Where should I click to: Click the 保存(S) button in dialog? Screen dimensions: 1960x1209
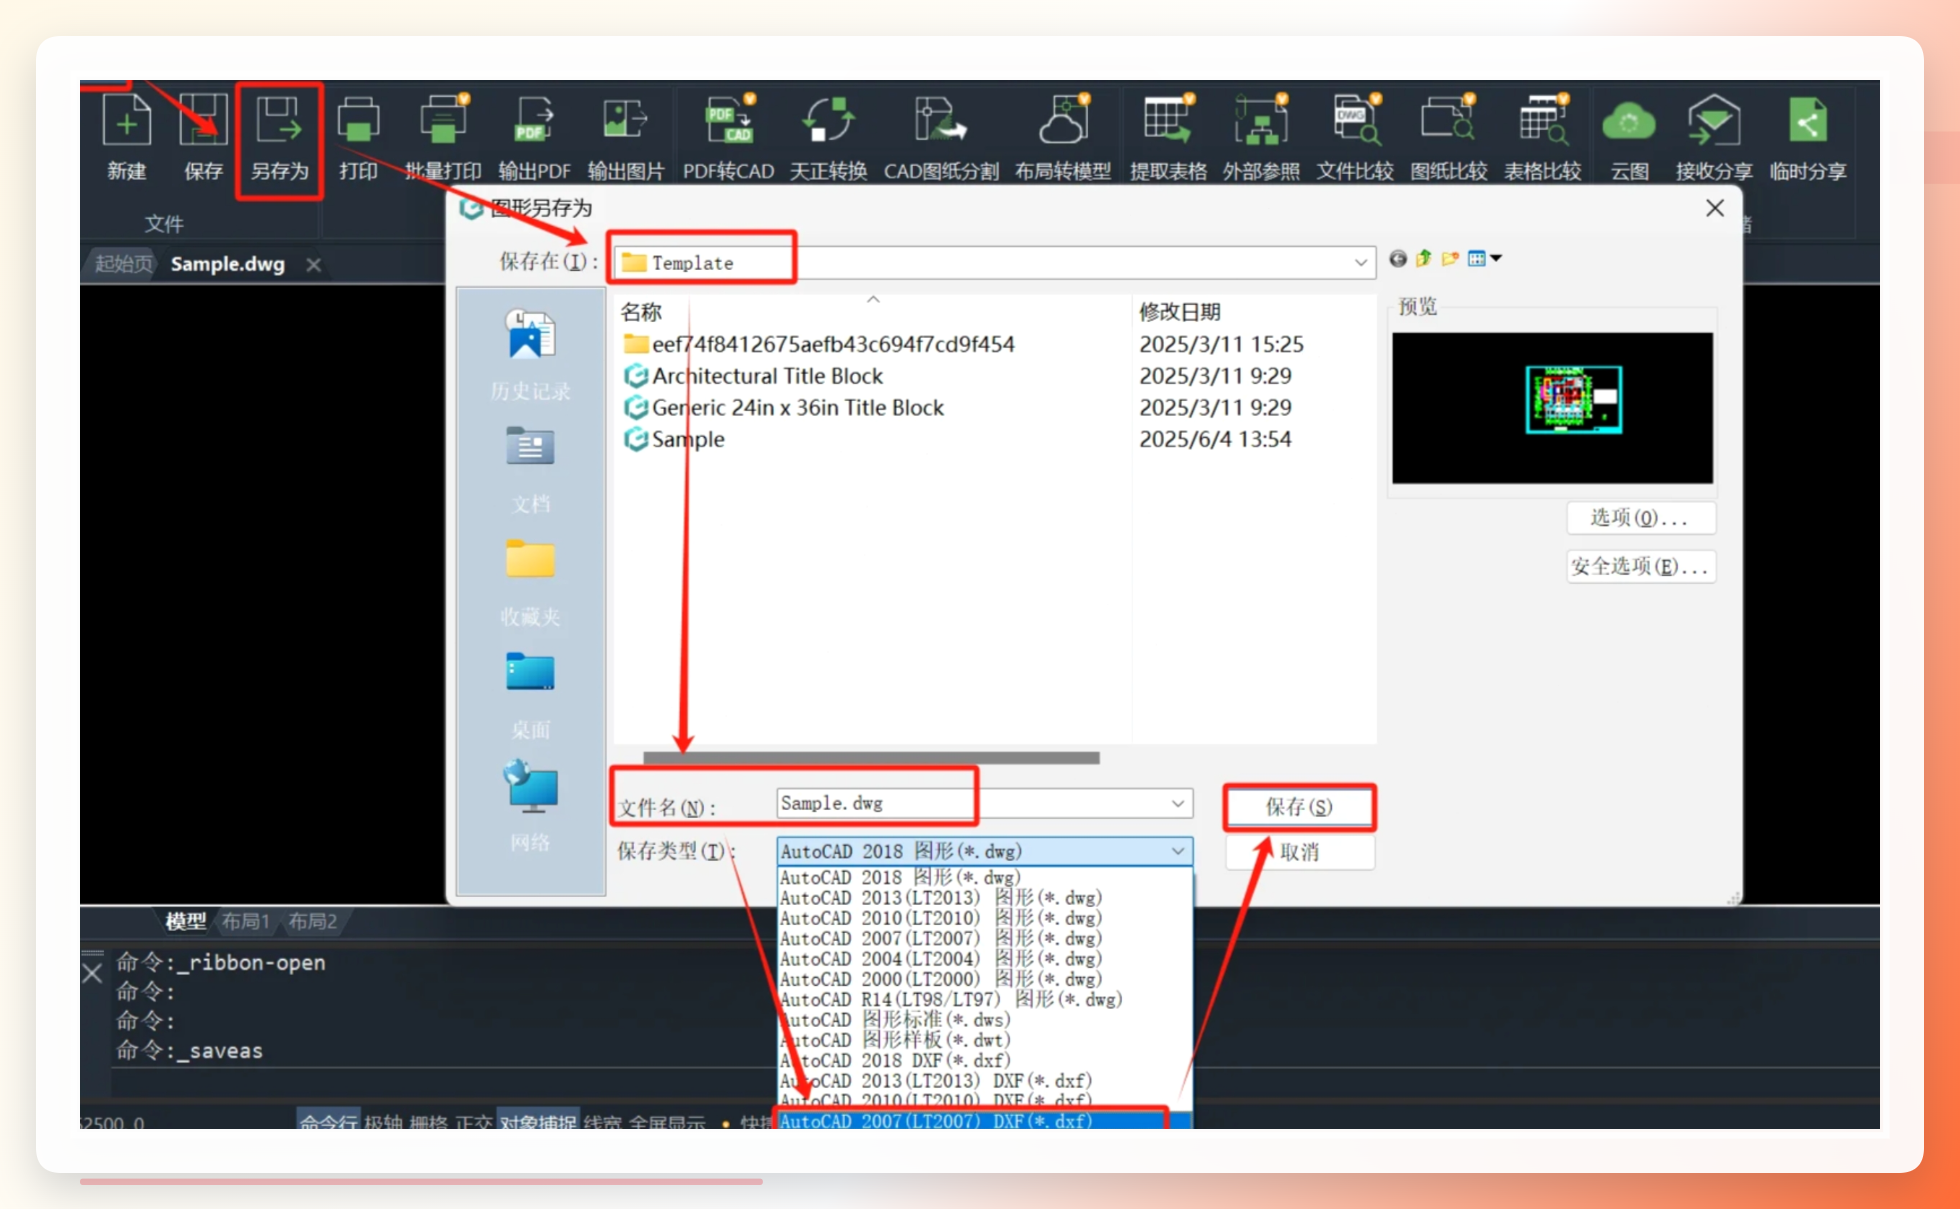pos(1299,807)
